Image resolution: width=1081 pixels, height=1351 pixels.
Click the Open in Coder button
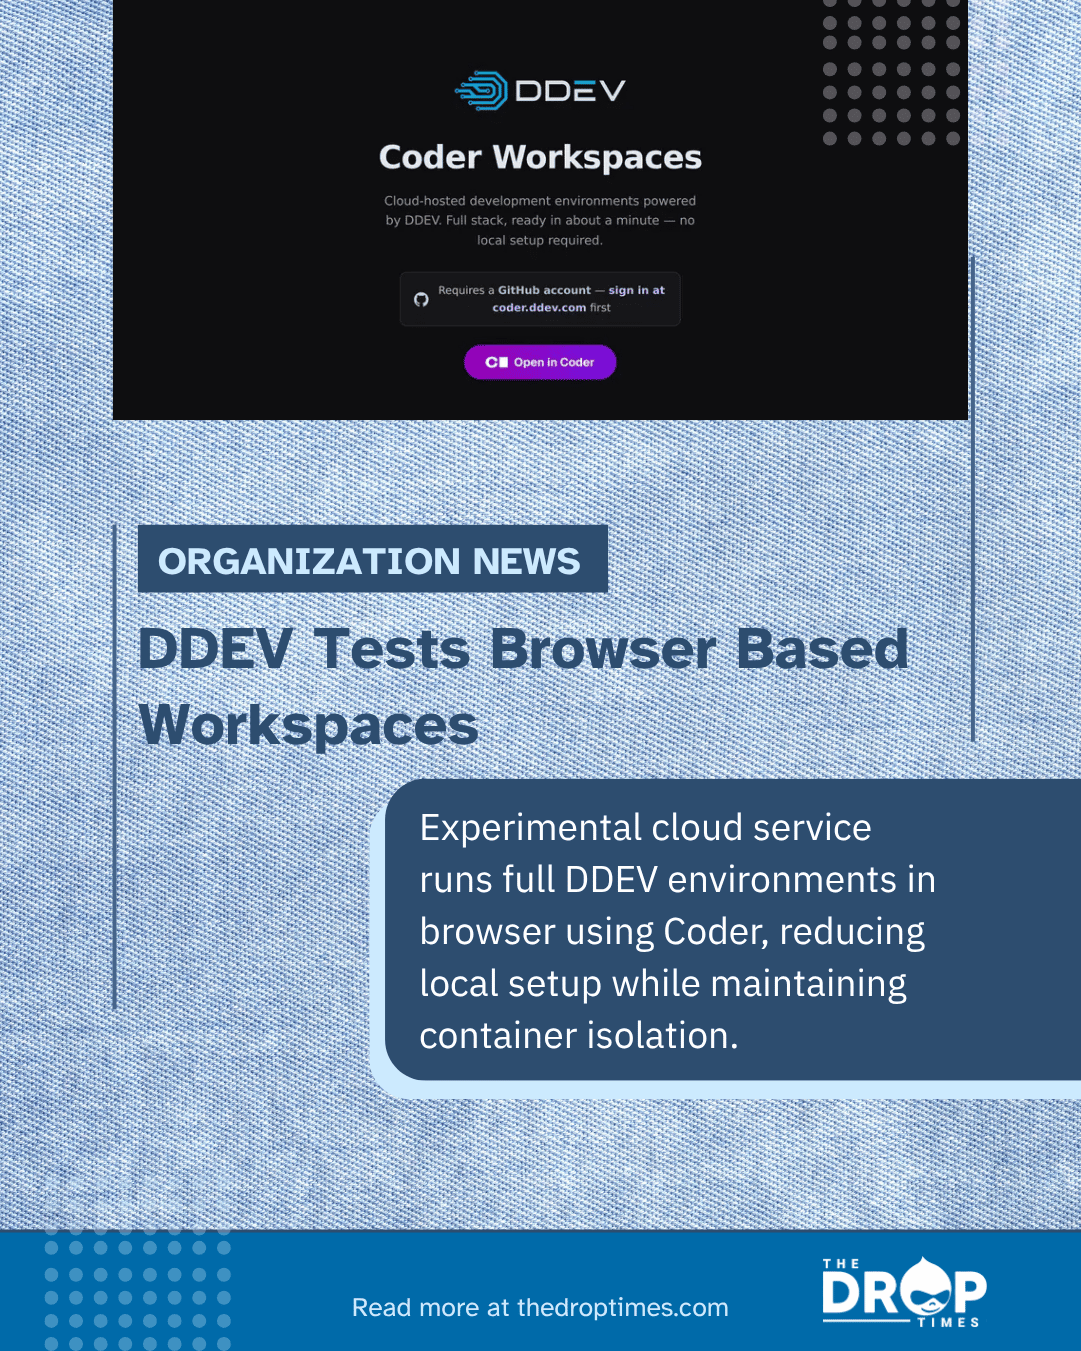[x=540, y=362]
